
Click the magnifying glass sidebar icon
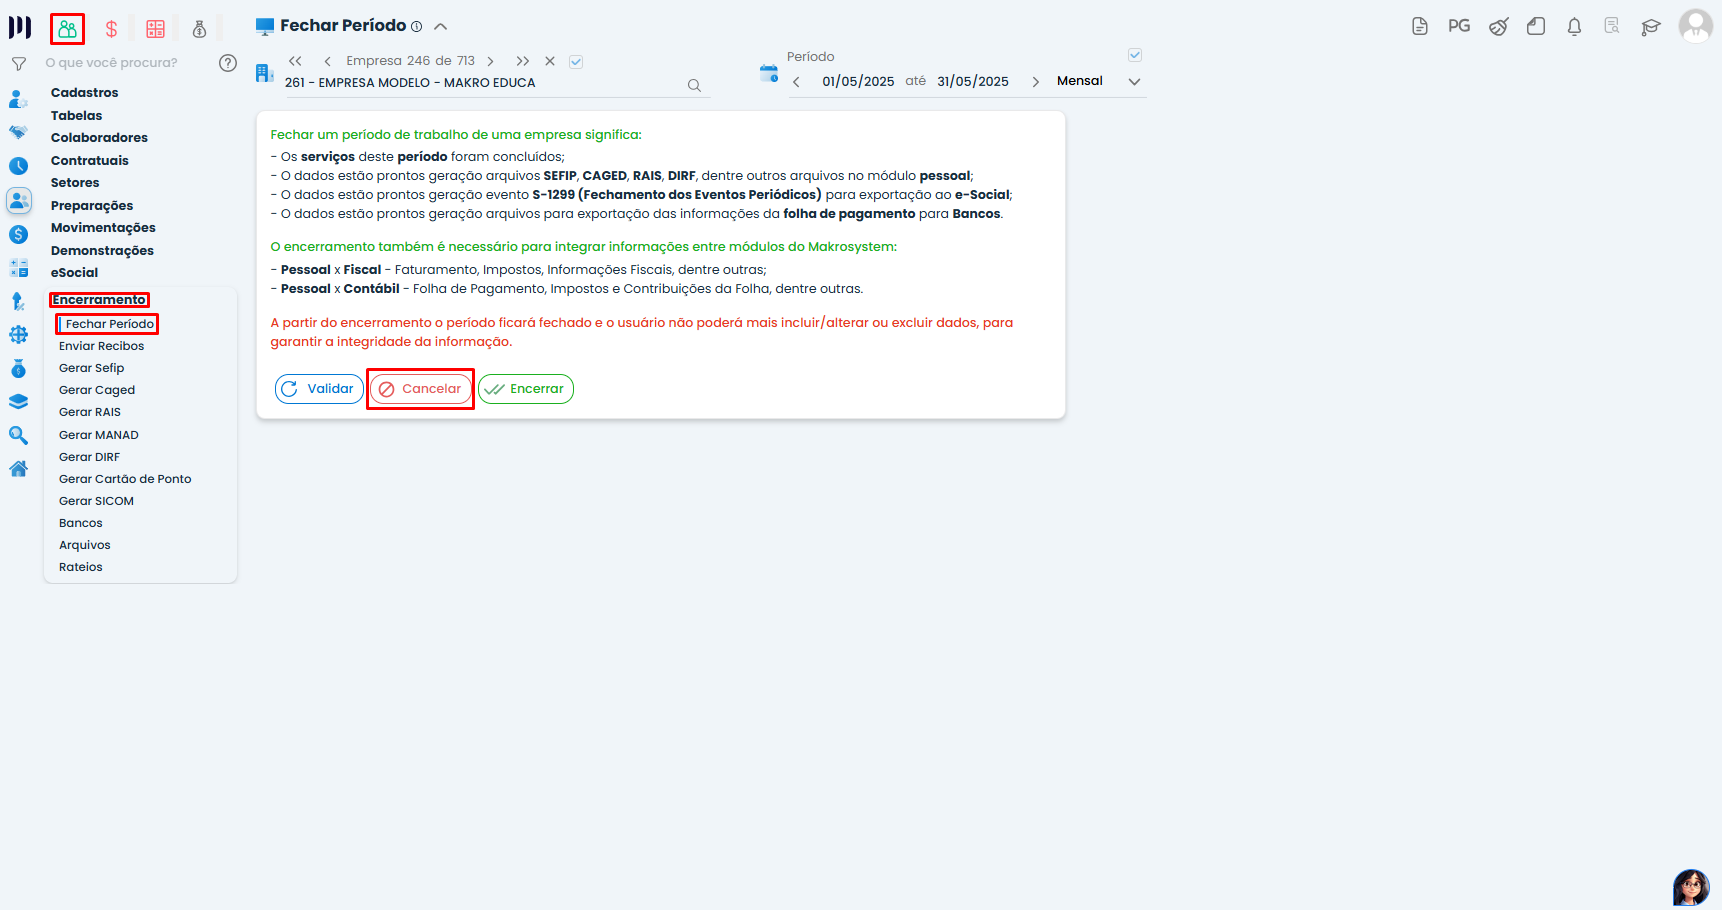[x=18, y=436]
